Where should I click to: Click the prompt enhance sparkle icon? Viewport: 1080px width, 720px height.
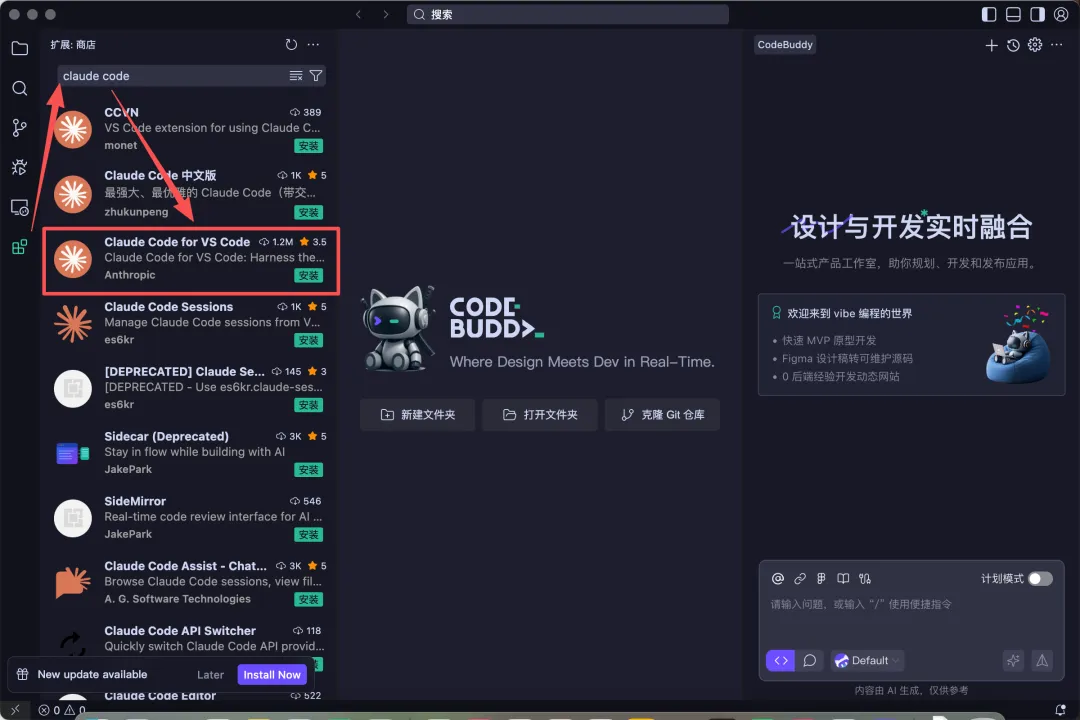(1013, 661)
